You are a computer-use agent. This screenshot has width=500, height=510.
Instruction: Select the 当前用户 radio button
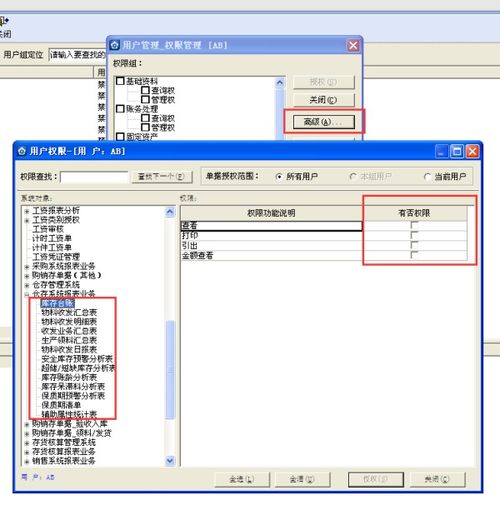427,177
